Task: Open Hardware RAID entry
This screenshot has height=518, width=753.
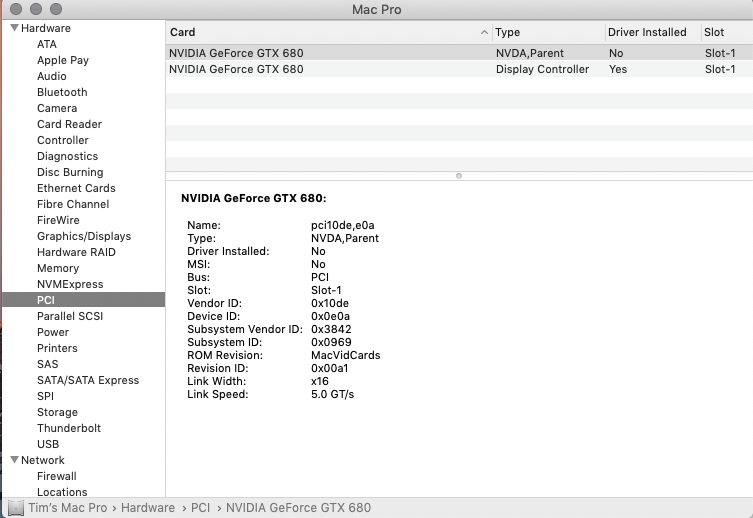Action: click(76, 252)
